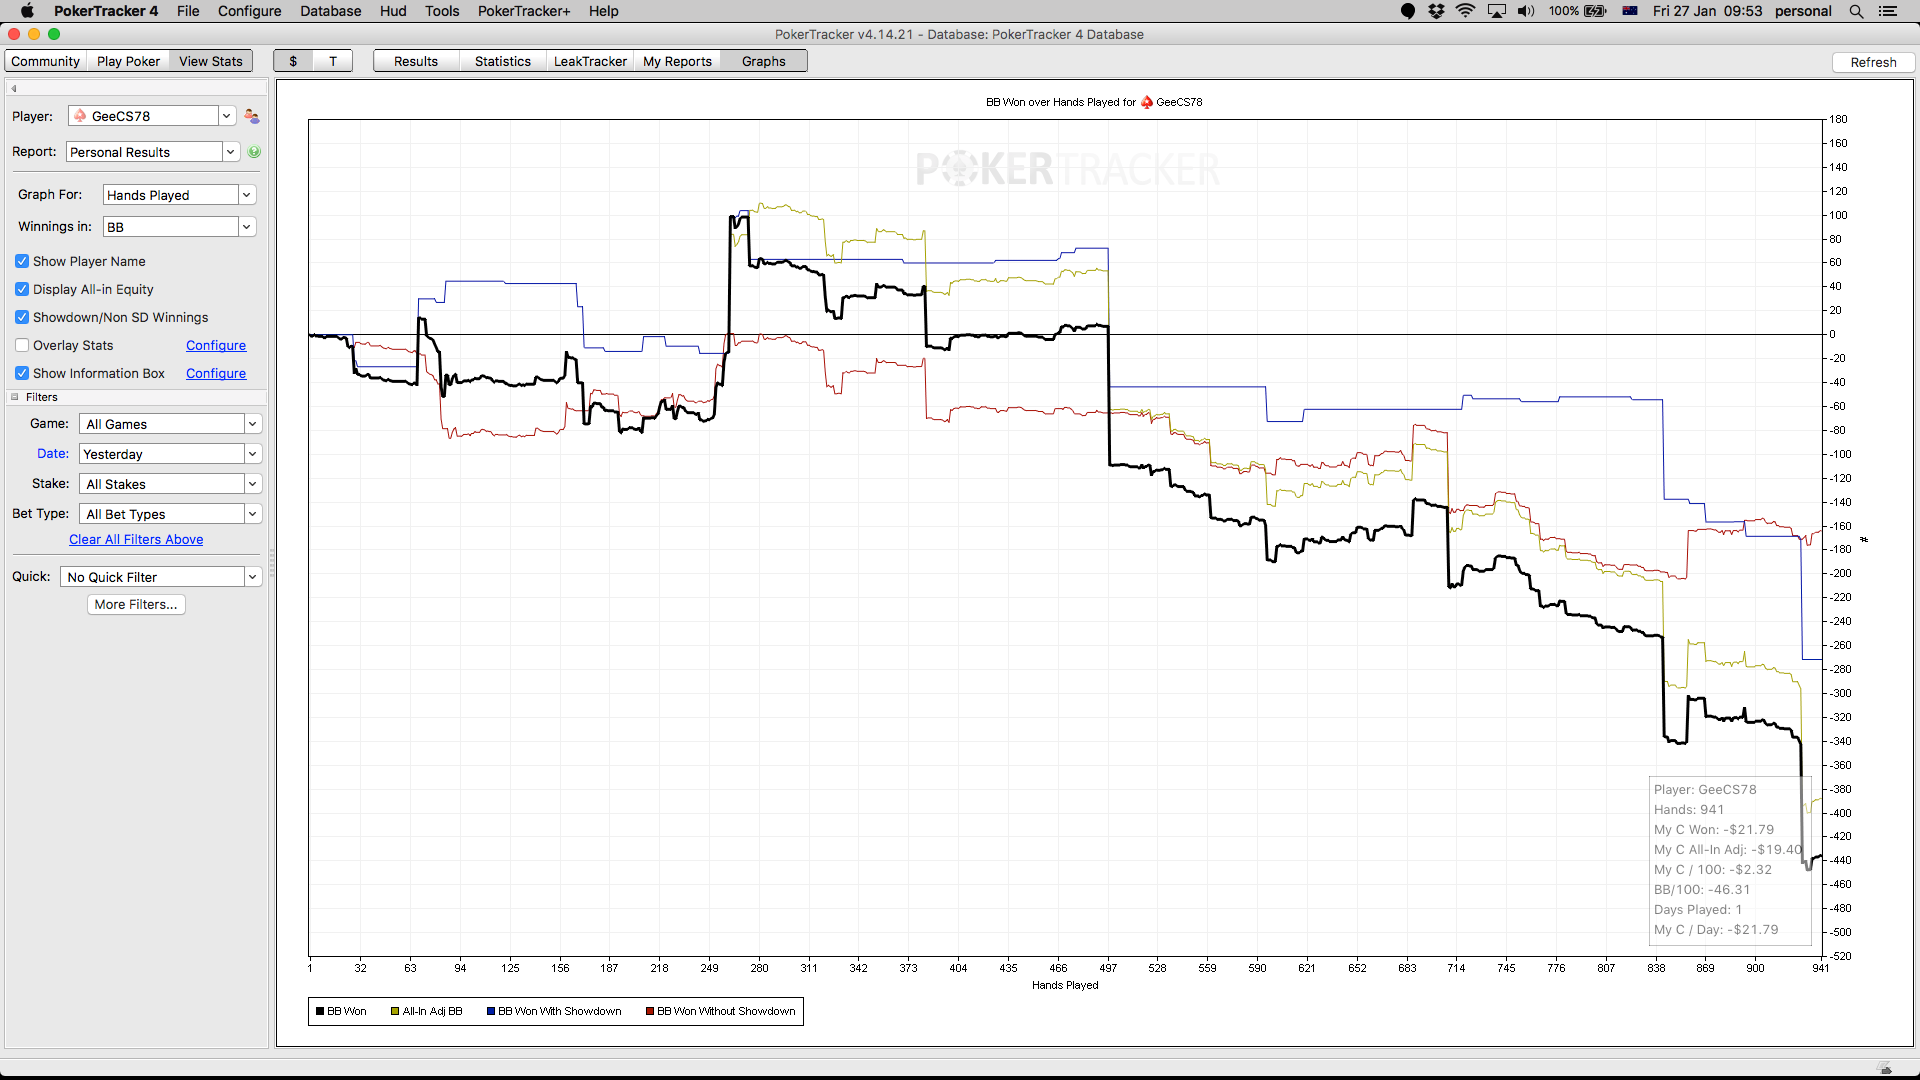
Task: Open the Help menu
Action: (604, 11)
